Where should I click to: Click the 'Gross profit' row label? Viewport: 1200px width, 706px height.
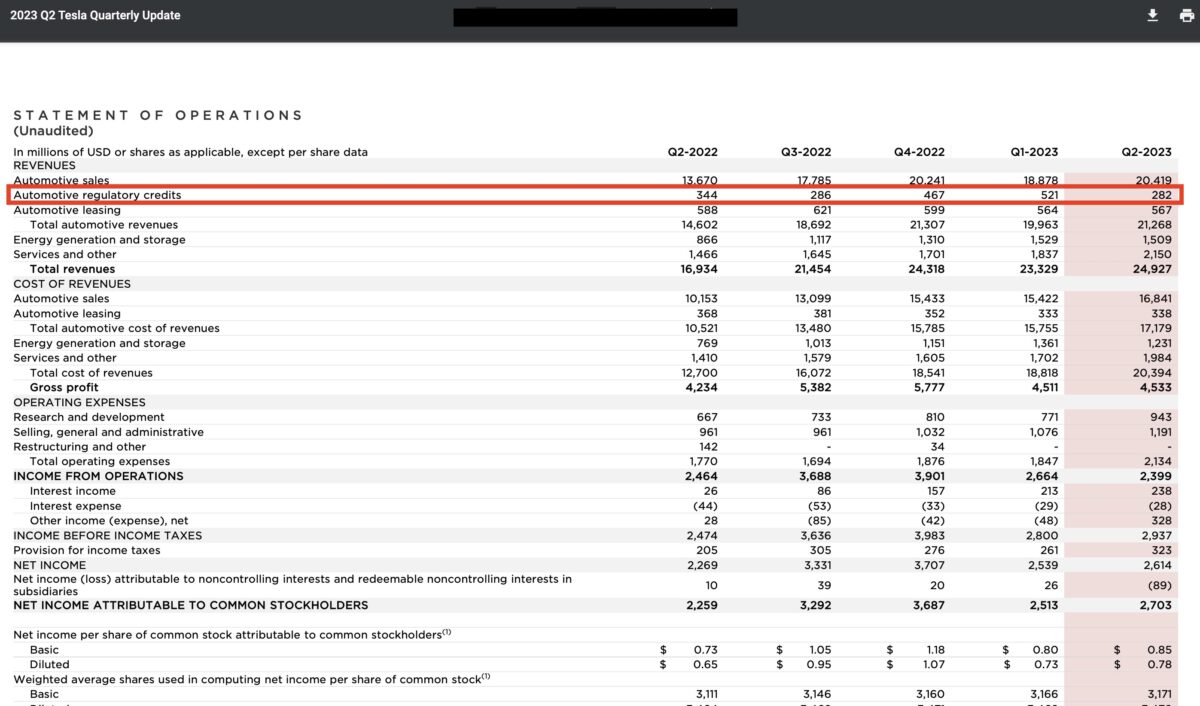coord(64,387)
